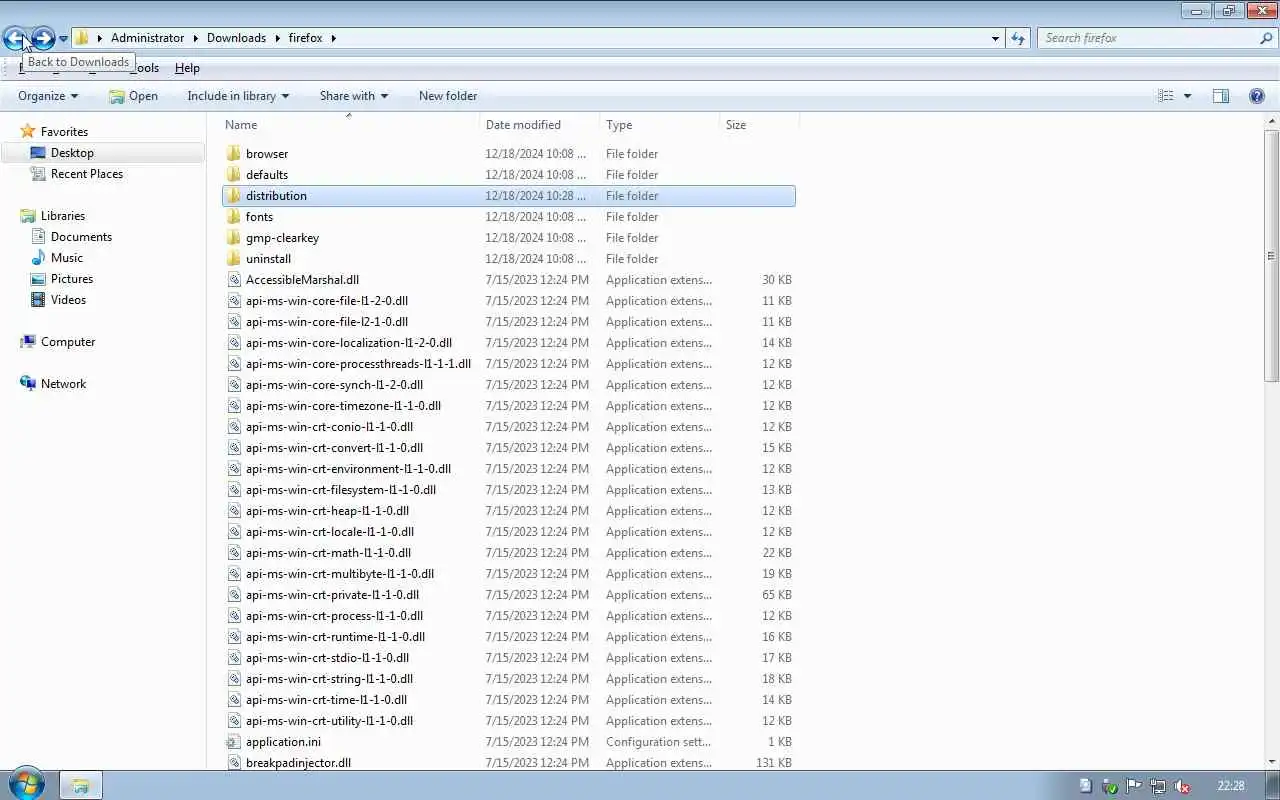The image size is (1280, 800).
Task: Click Windows Explorer taskbar button
Action: coord(80,786)
